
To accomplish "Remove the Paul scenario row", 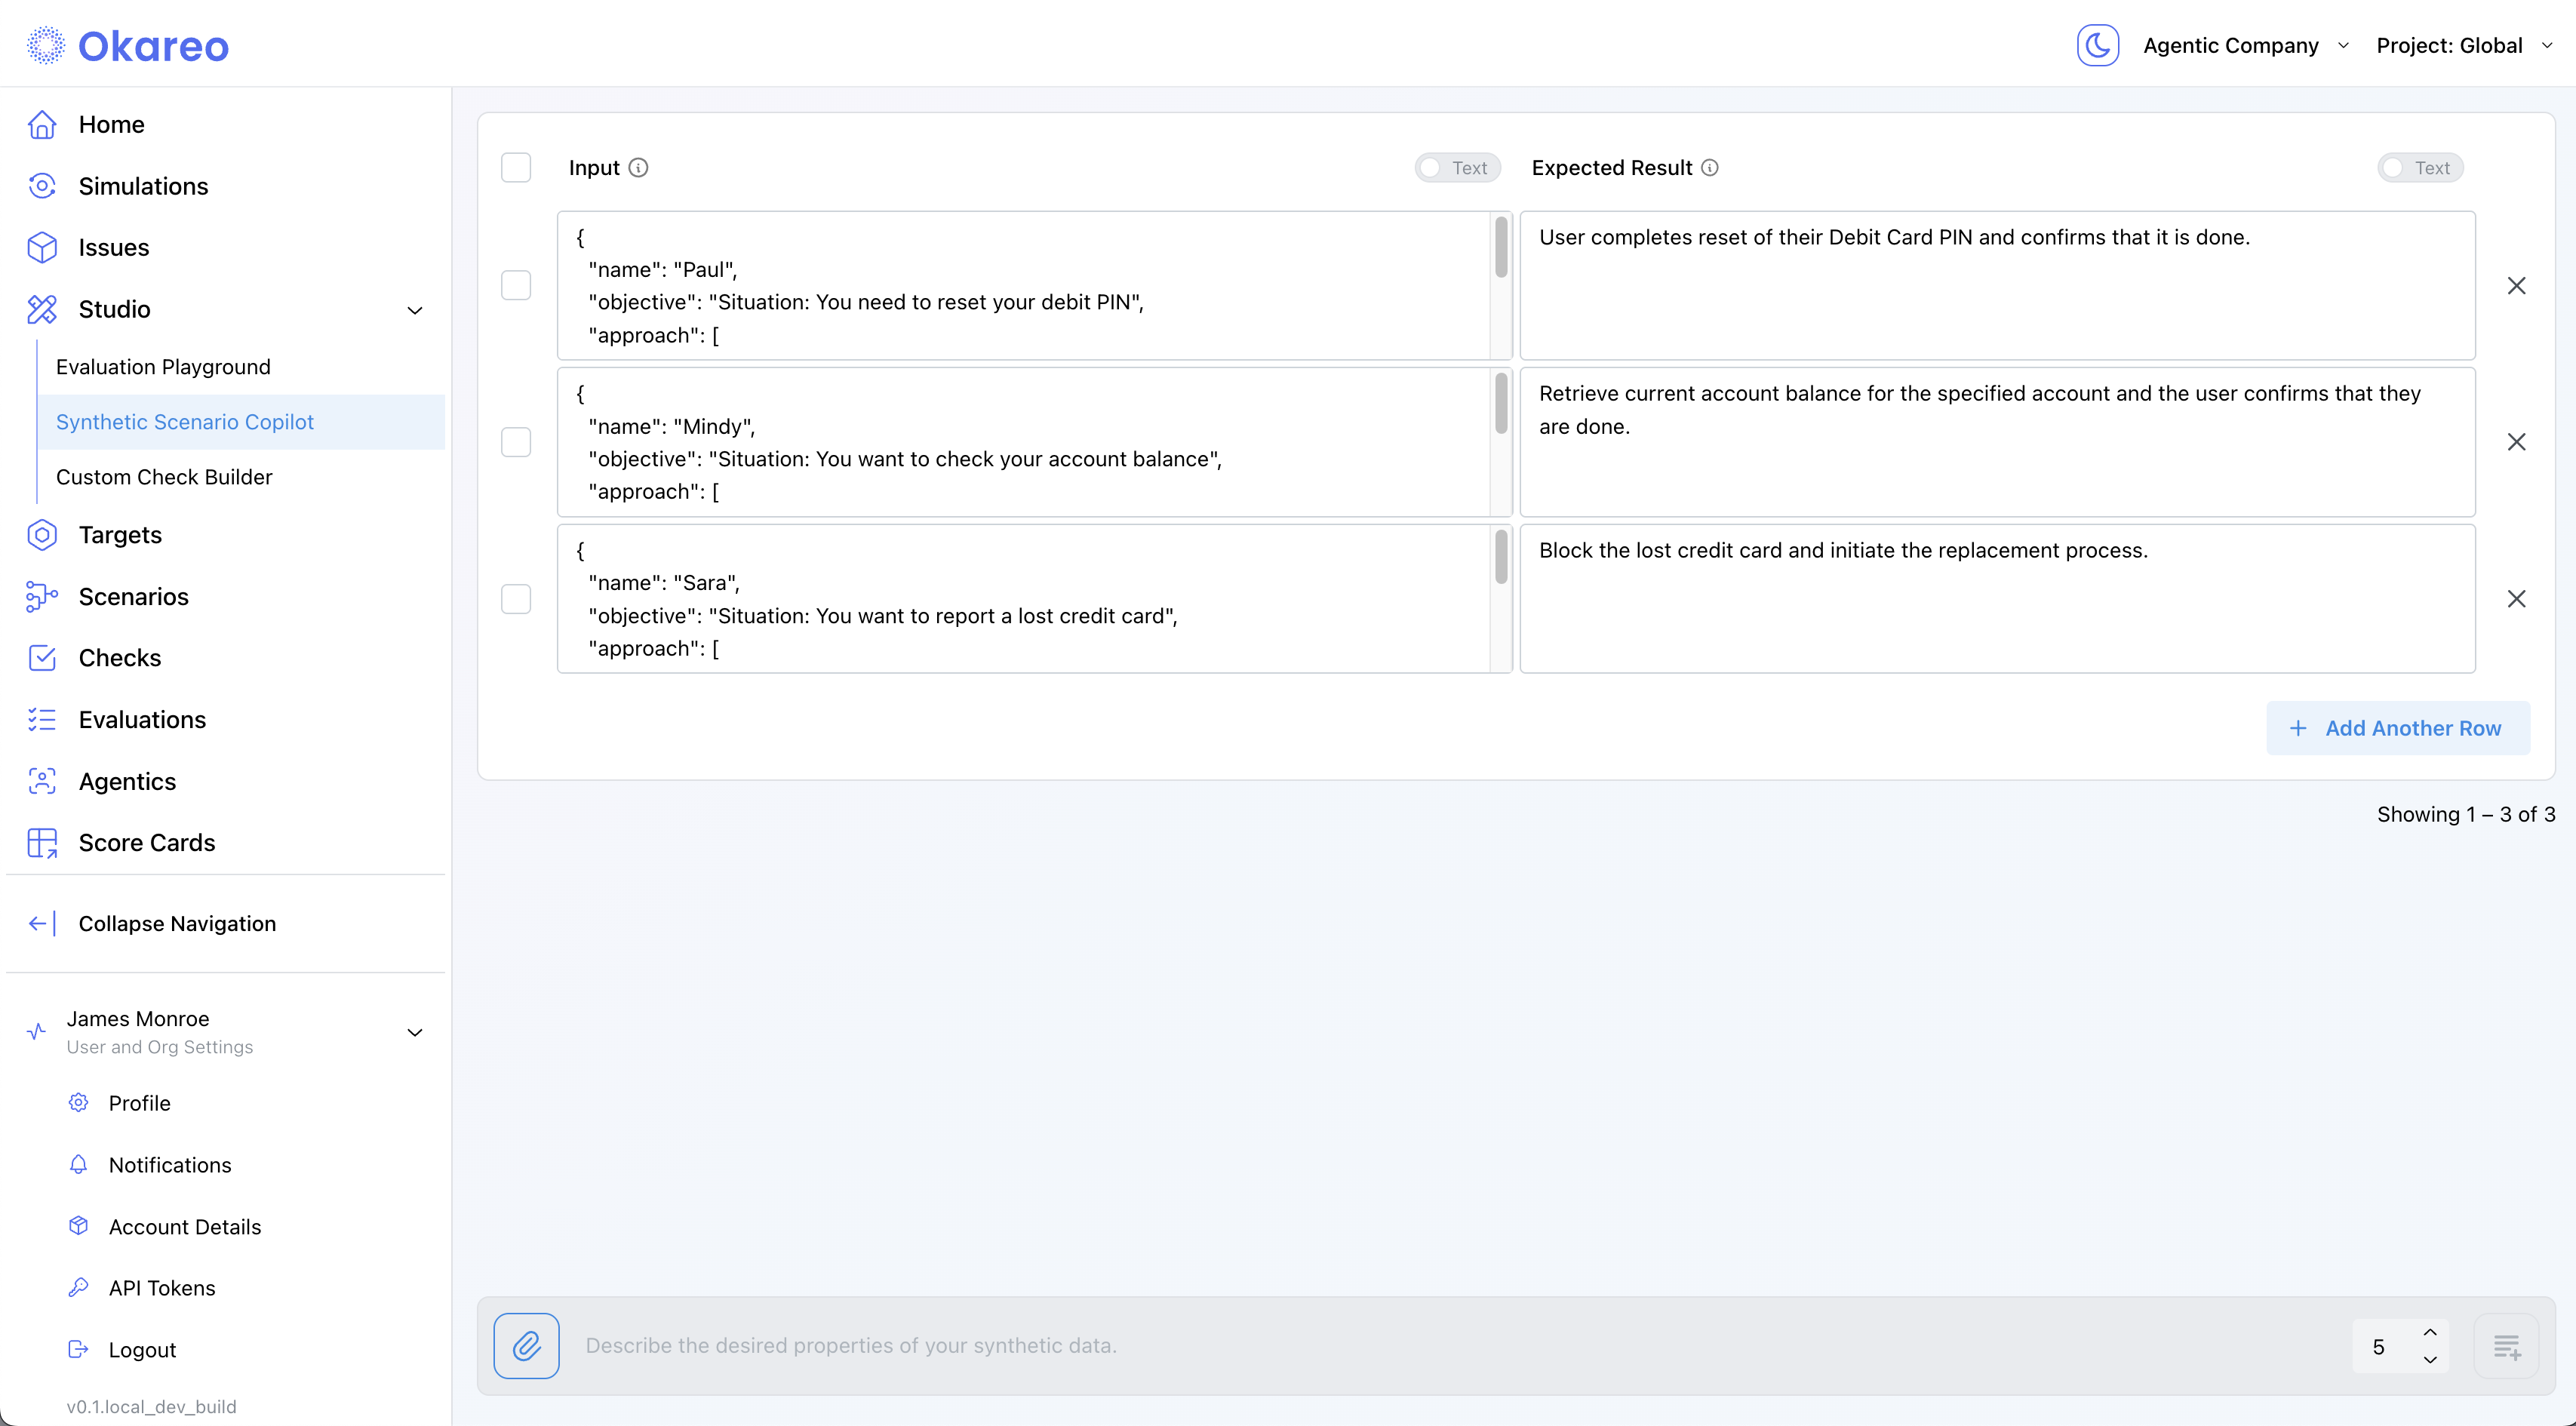I will click(2516, 286).
